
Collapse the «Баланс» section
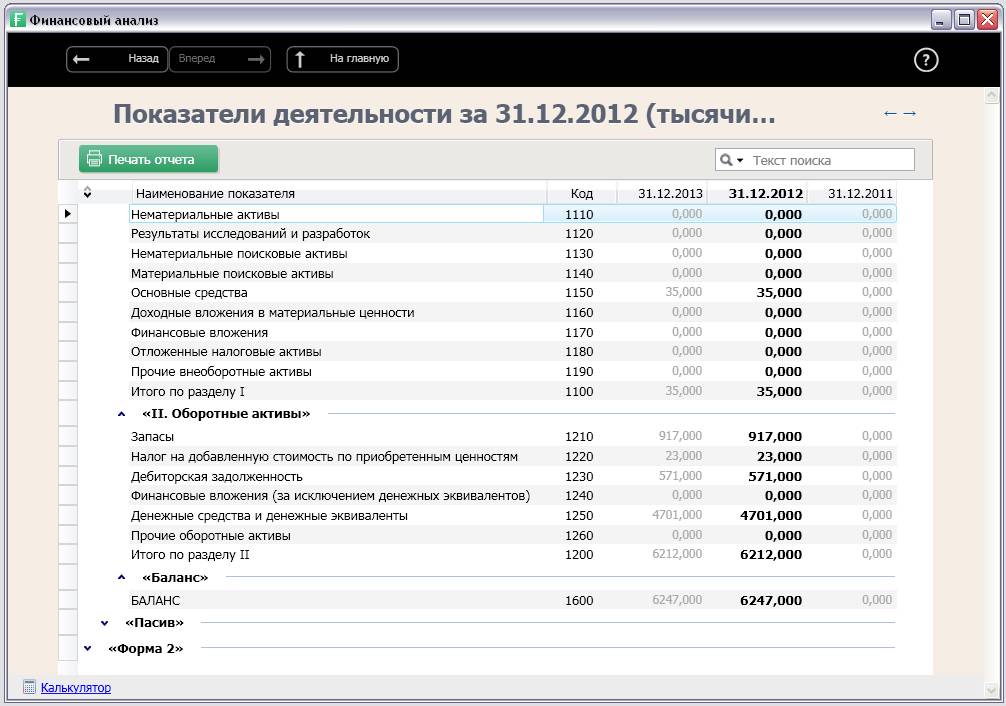click(x=122, y=578)
